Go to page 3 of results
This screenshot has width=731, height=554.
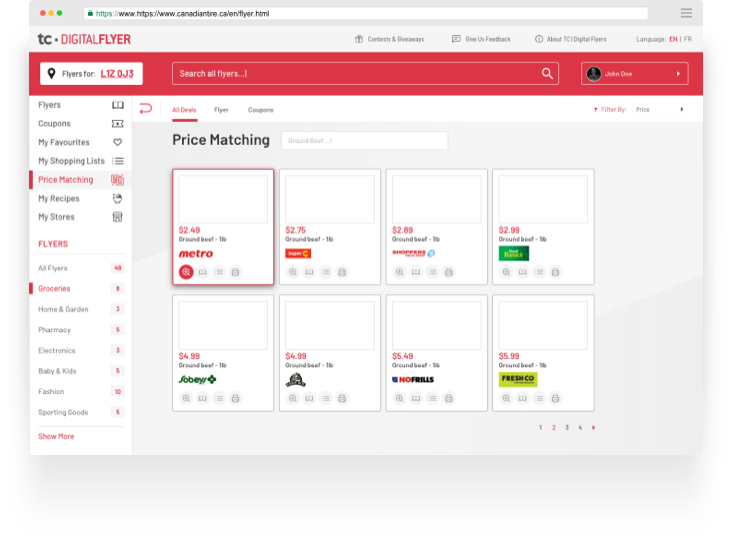[x=566, y=427]
